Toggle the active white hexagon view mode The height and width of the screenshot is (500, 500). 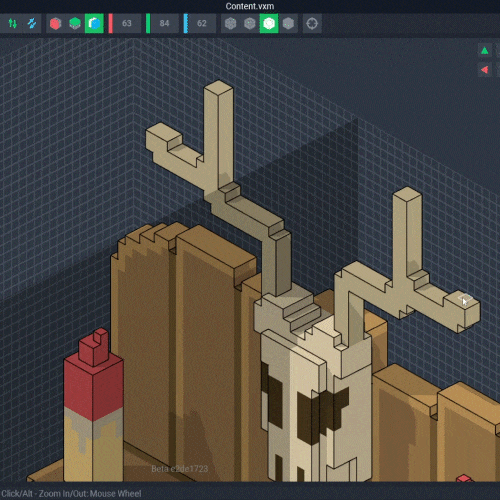(269, 23)
